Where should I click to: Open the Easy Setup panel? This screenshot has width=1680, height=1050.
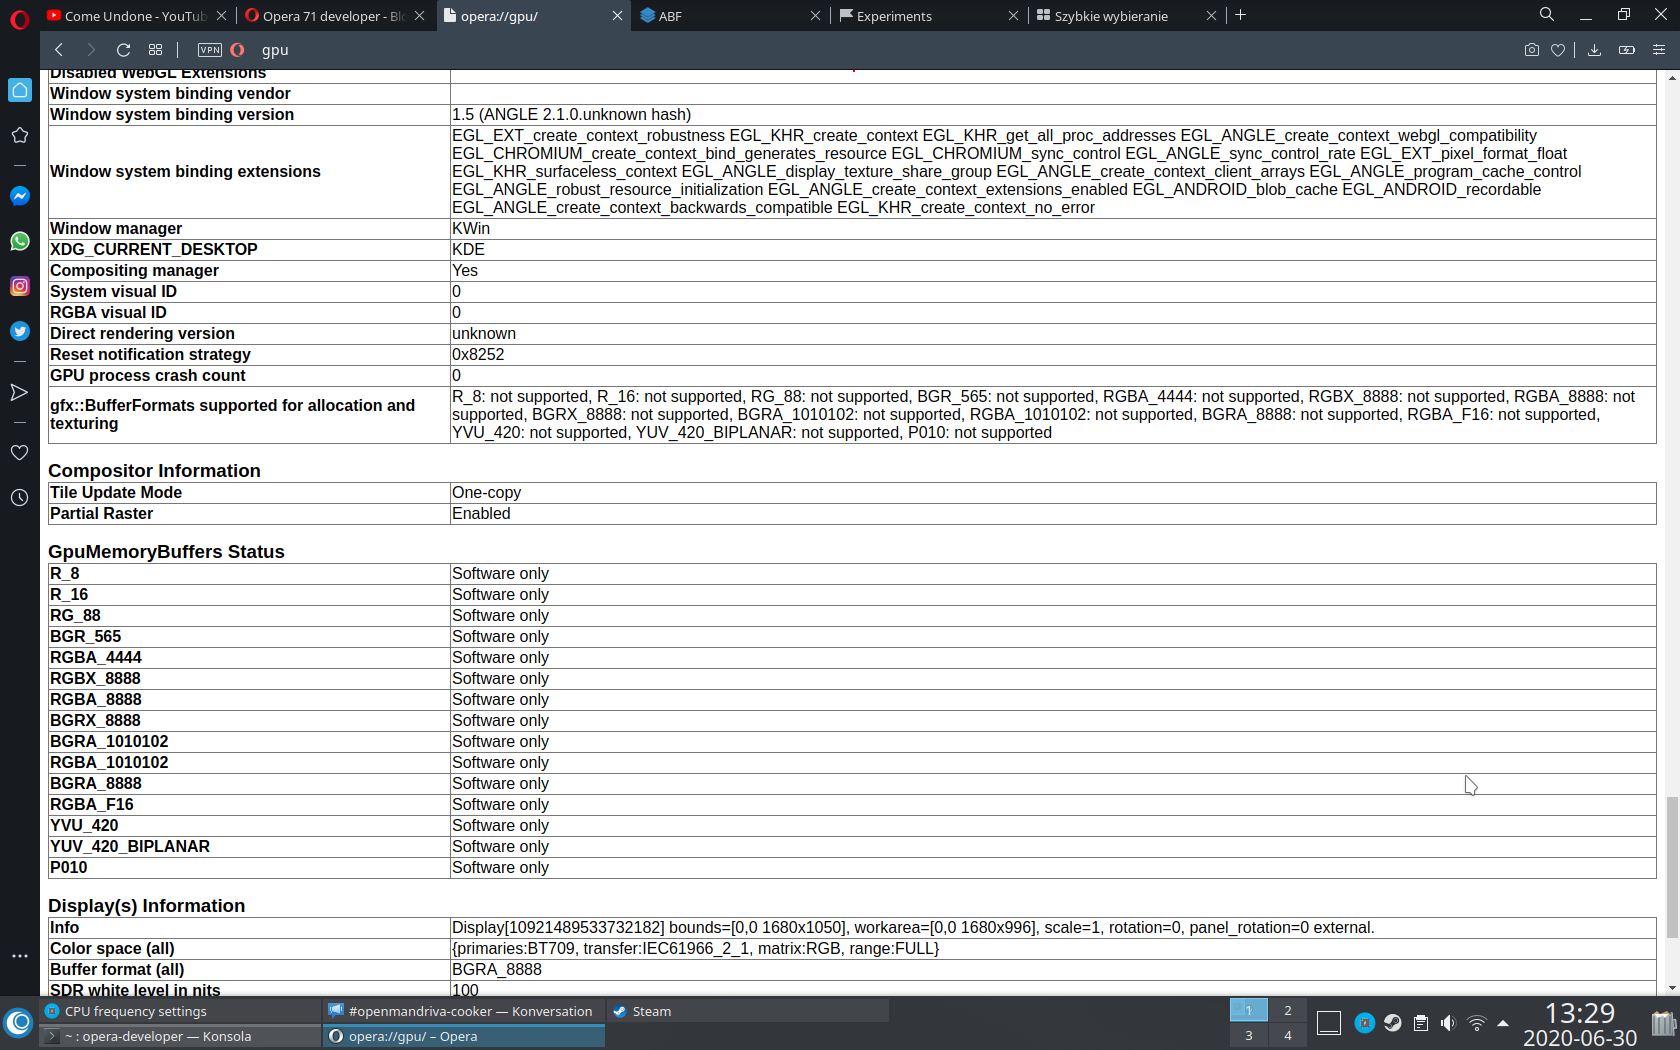(x=1659, y=50)
